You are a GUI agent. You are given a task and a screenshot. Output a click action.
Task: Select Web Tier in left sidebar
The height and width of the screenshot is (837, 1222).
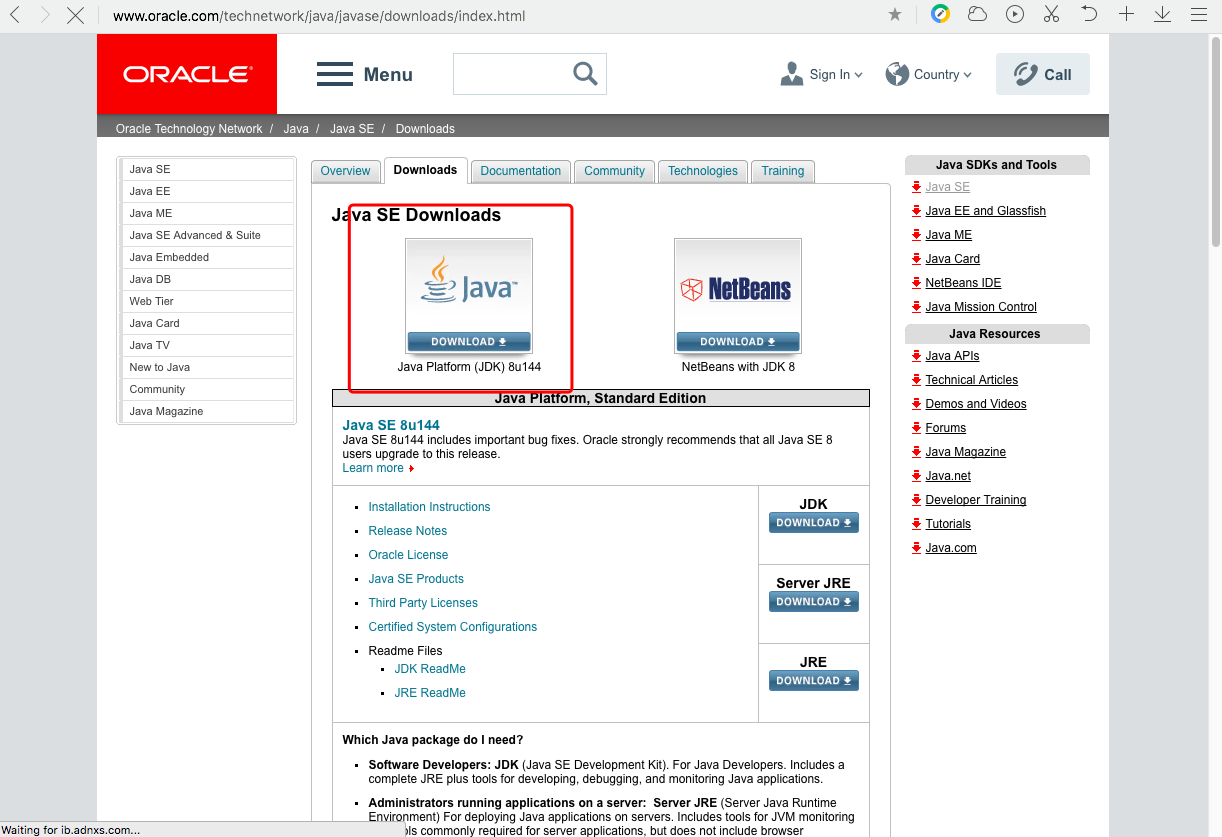pyautogui.click(x=207, y=301)
